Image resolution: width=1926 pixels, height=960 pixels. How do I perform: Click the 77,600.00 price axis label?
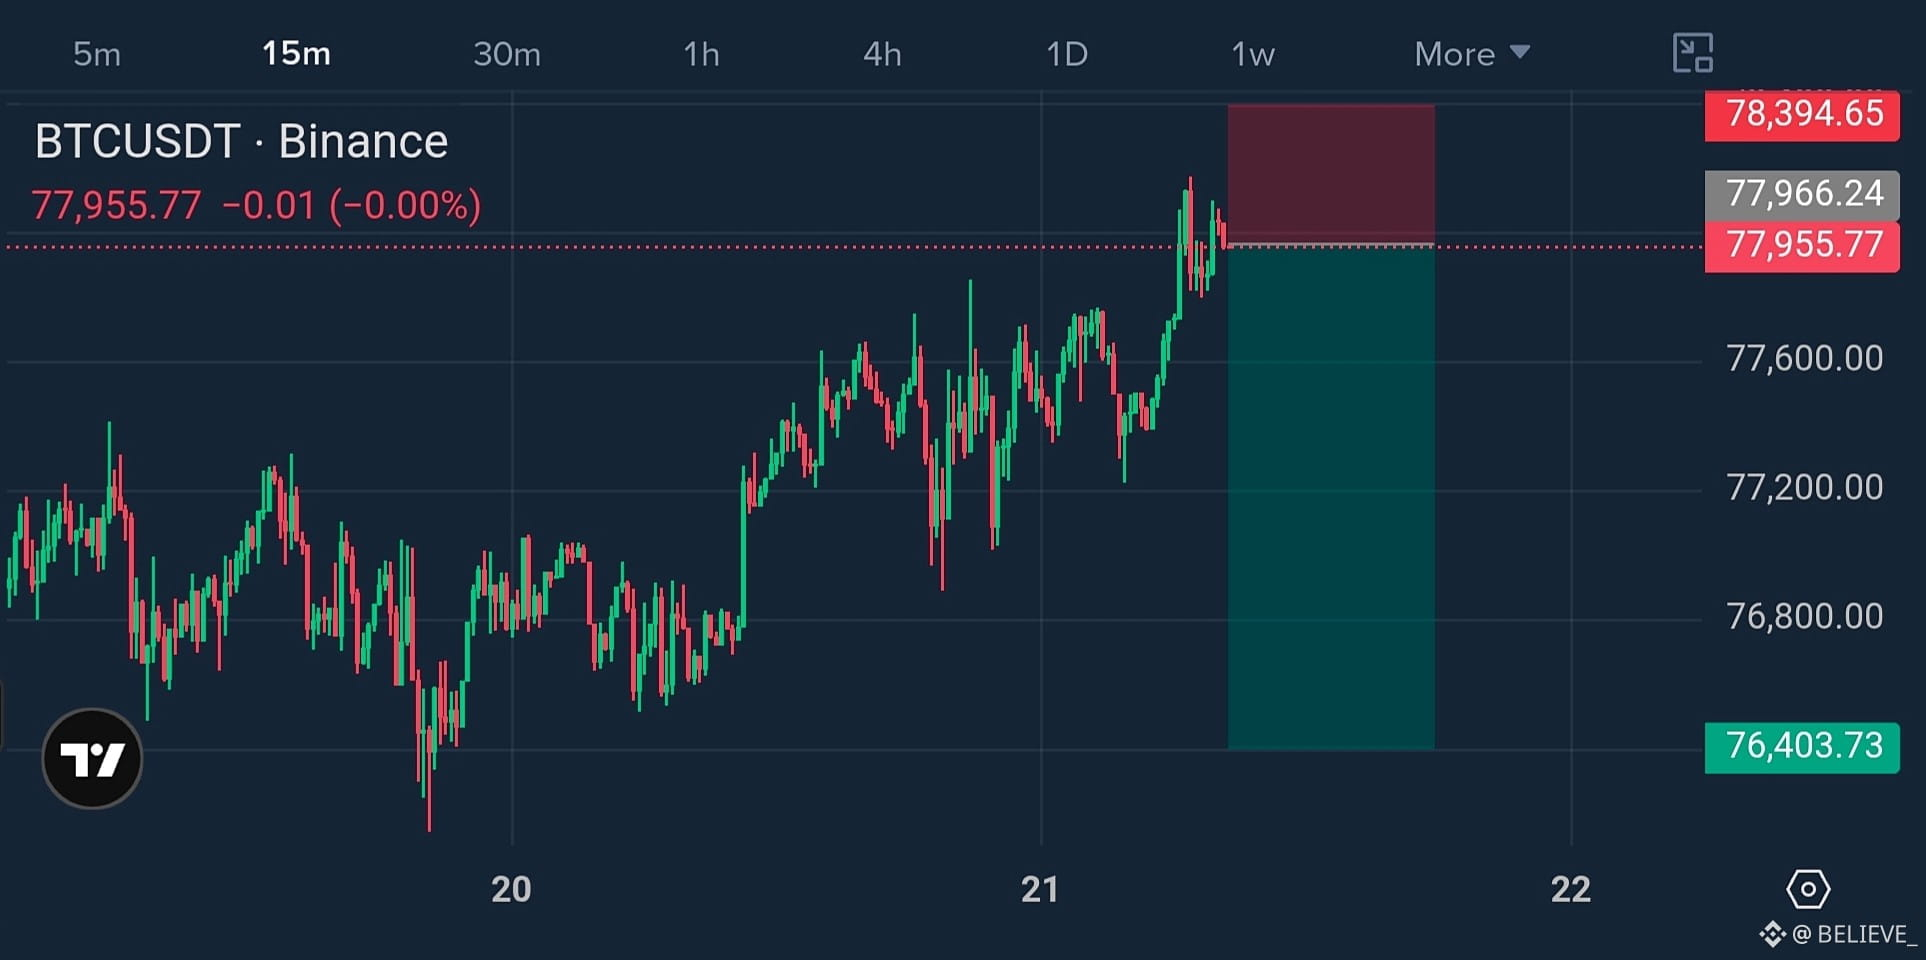point(1804,358)
